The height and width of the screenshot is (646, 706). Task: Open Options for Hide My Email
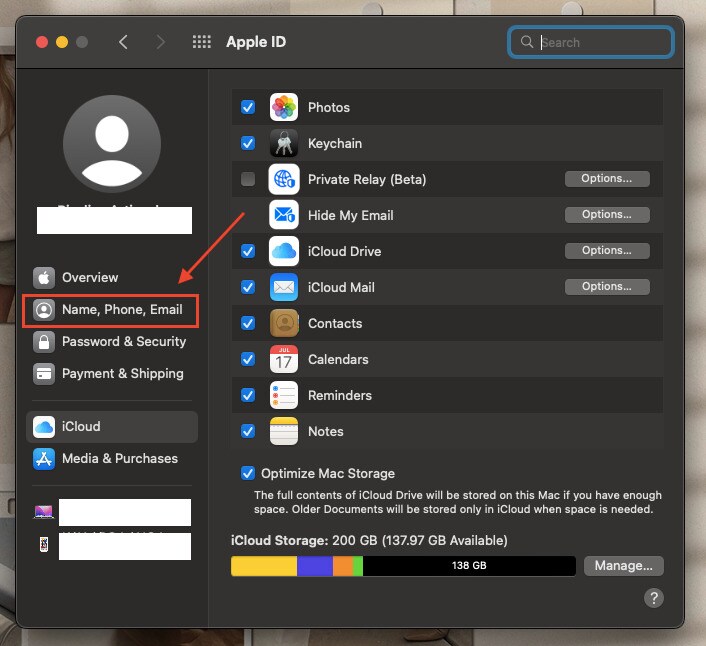(x=607, y=215)
